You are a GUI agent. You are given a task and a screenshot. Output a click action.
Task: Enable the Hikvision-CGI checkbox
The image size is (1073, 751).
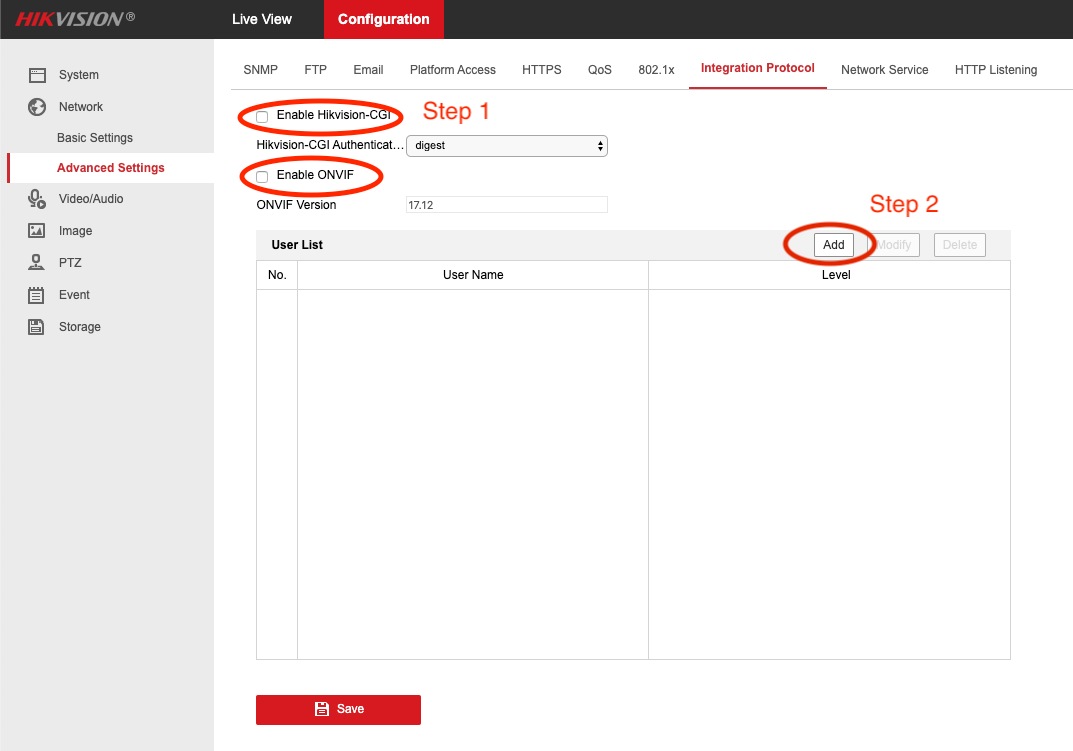pos(262,117)
